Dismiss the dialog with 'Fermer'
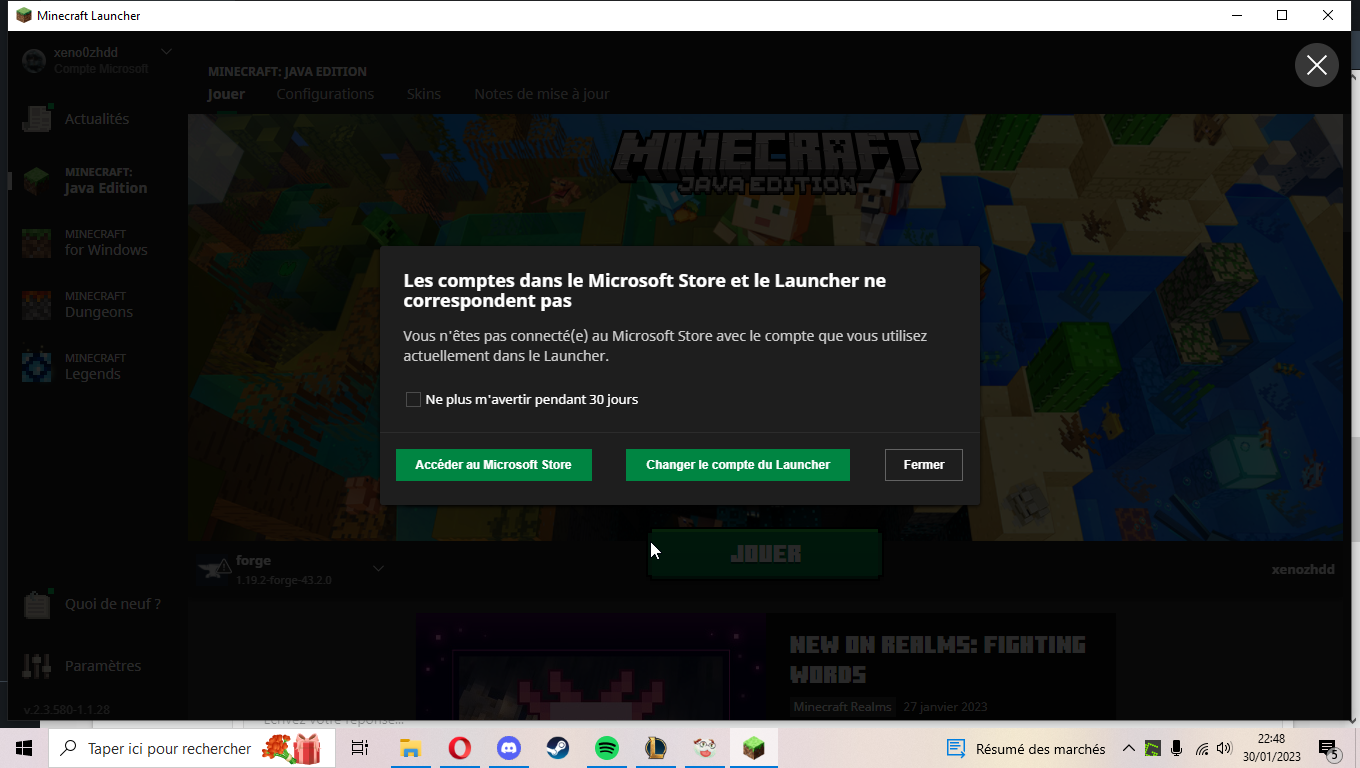 click(x=924, y=465)
